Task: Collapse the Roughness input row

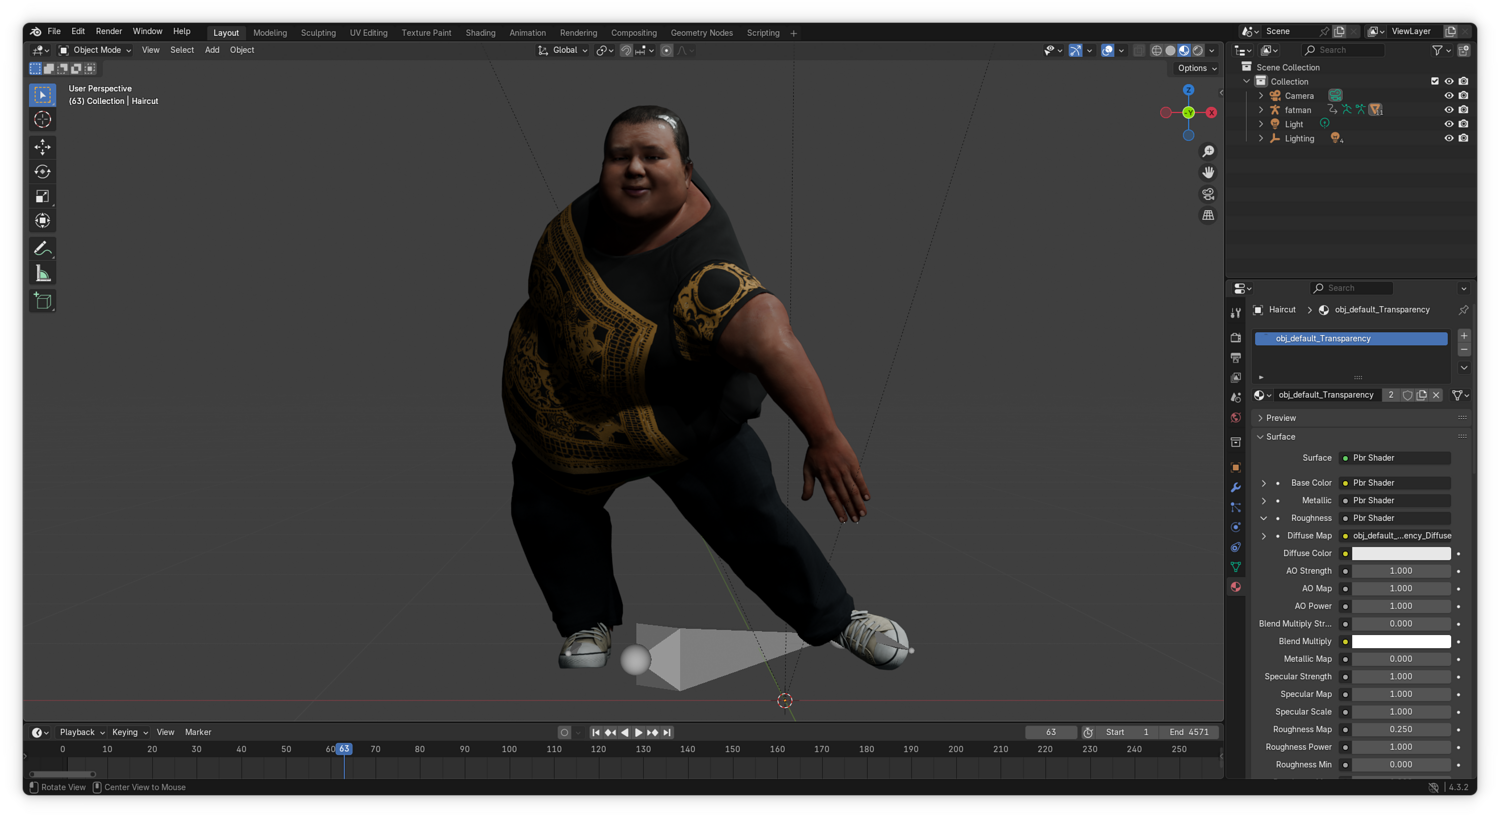Action: coord(1264,519)
